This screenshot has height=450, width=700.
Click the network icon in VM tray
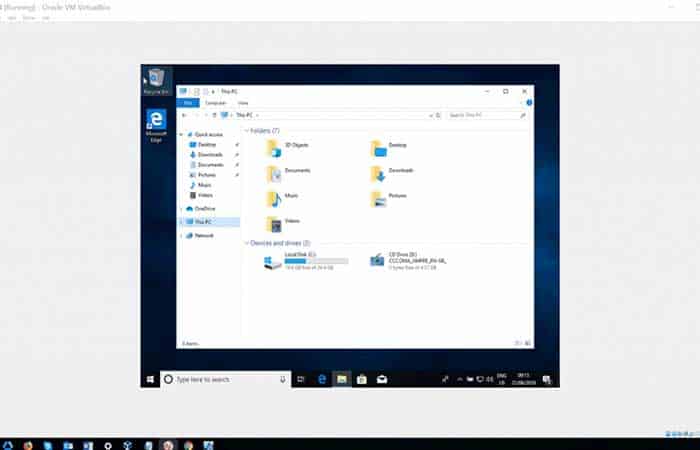pyautogui.click(x=480, y=379)
